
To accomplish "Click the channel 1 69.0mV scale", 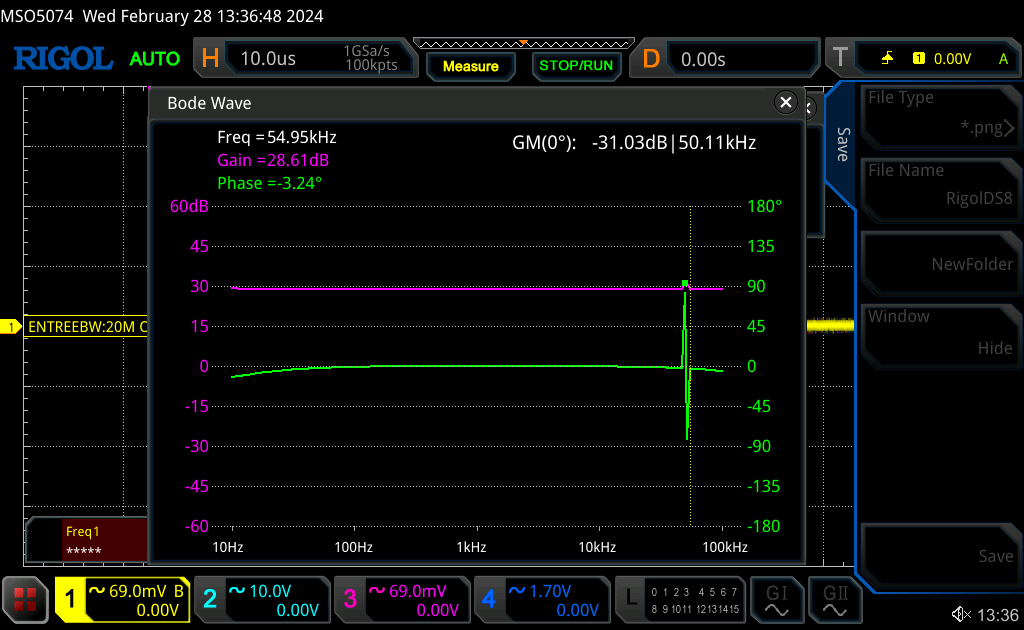I will pos(138,591).
